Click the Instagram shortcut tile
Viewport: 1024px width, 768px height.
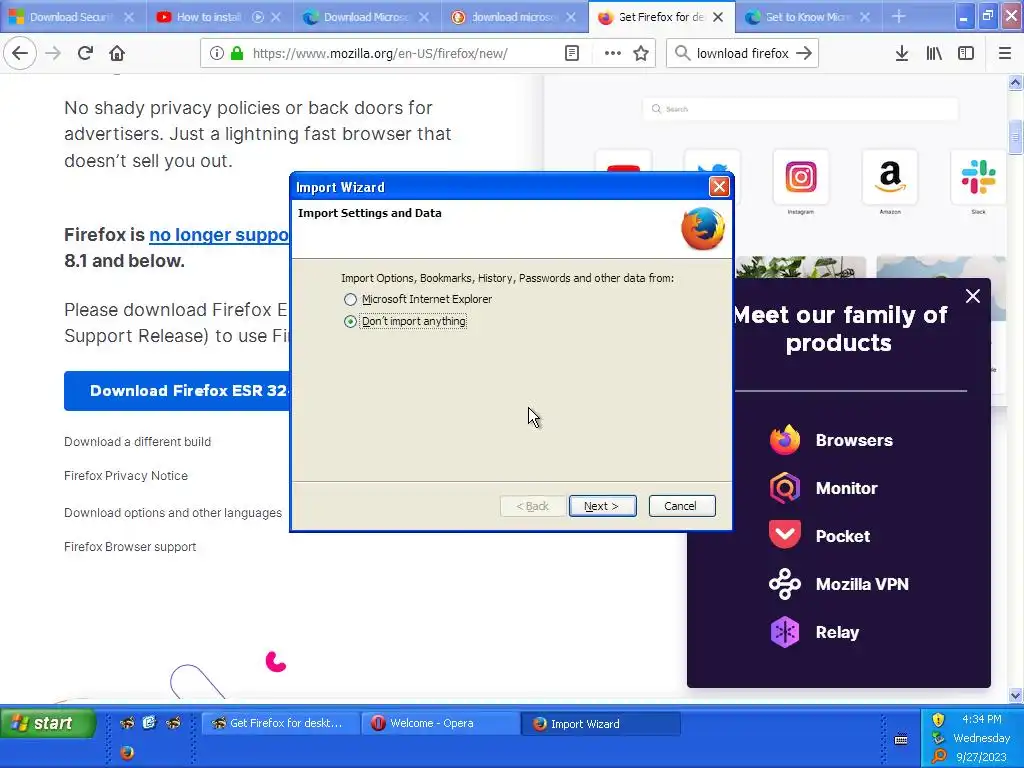[x=801, y=177]
